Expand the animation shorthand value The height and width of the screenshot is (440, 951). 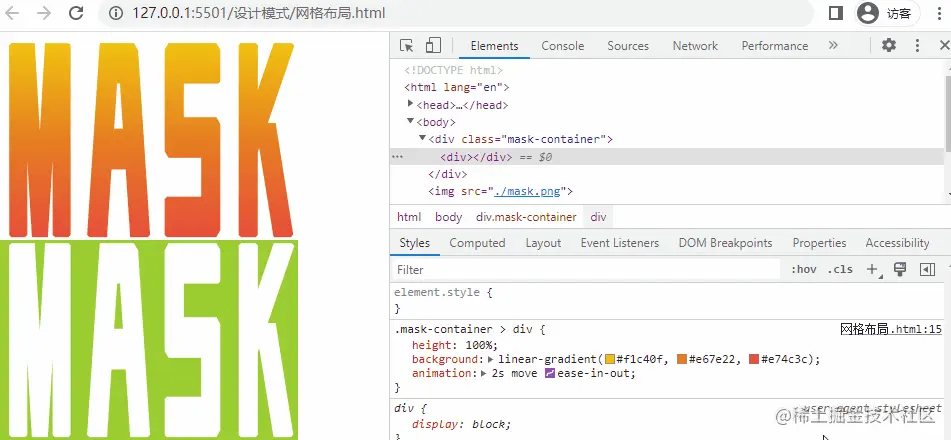(484, 373)
